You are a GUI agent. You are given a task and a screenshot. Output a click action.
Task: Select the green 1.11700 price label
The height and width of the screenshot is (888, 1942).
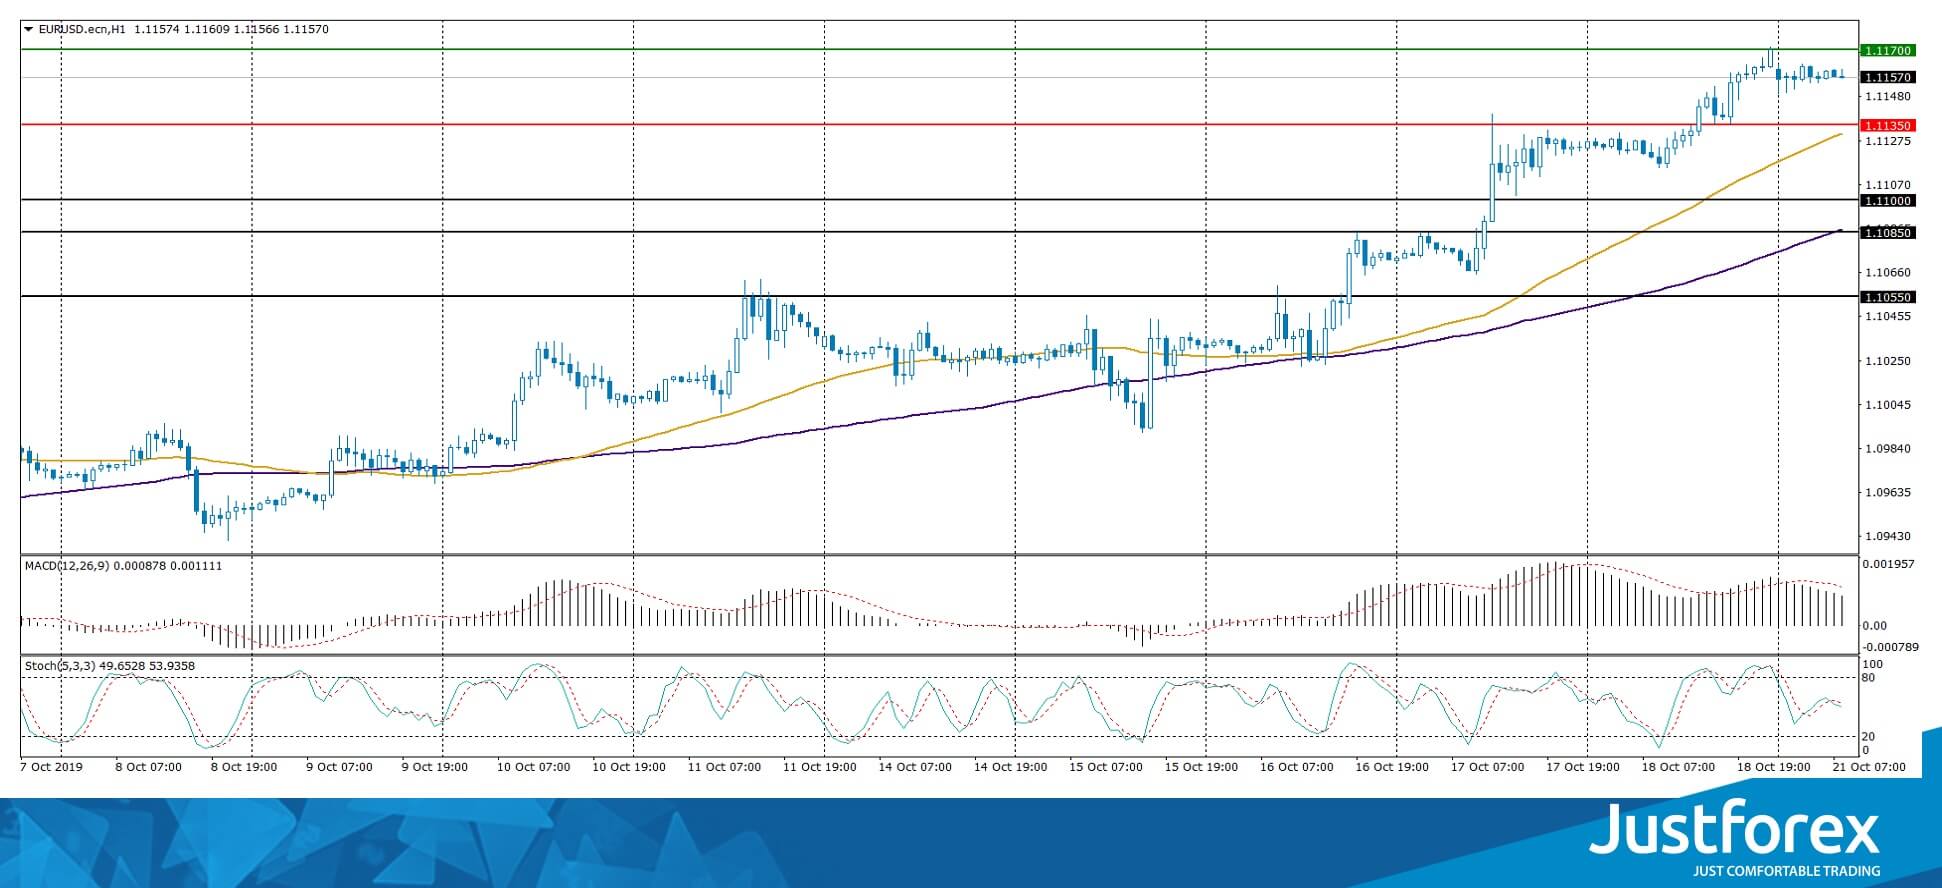(x=1886, y=50)
